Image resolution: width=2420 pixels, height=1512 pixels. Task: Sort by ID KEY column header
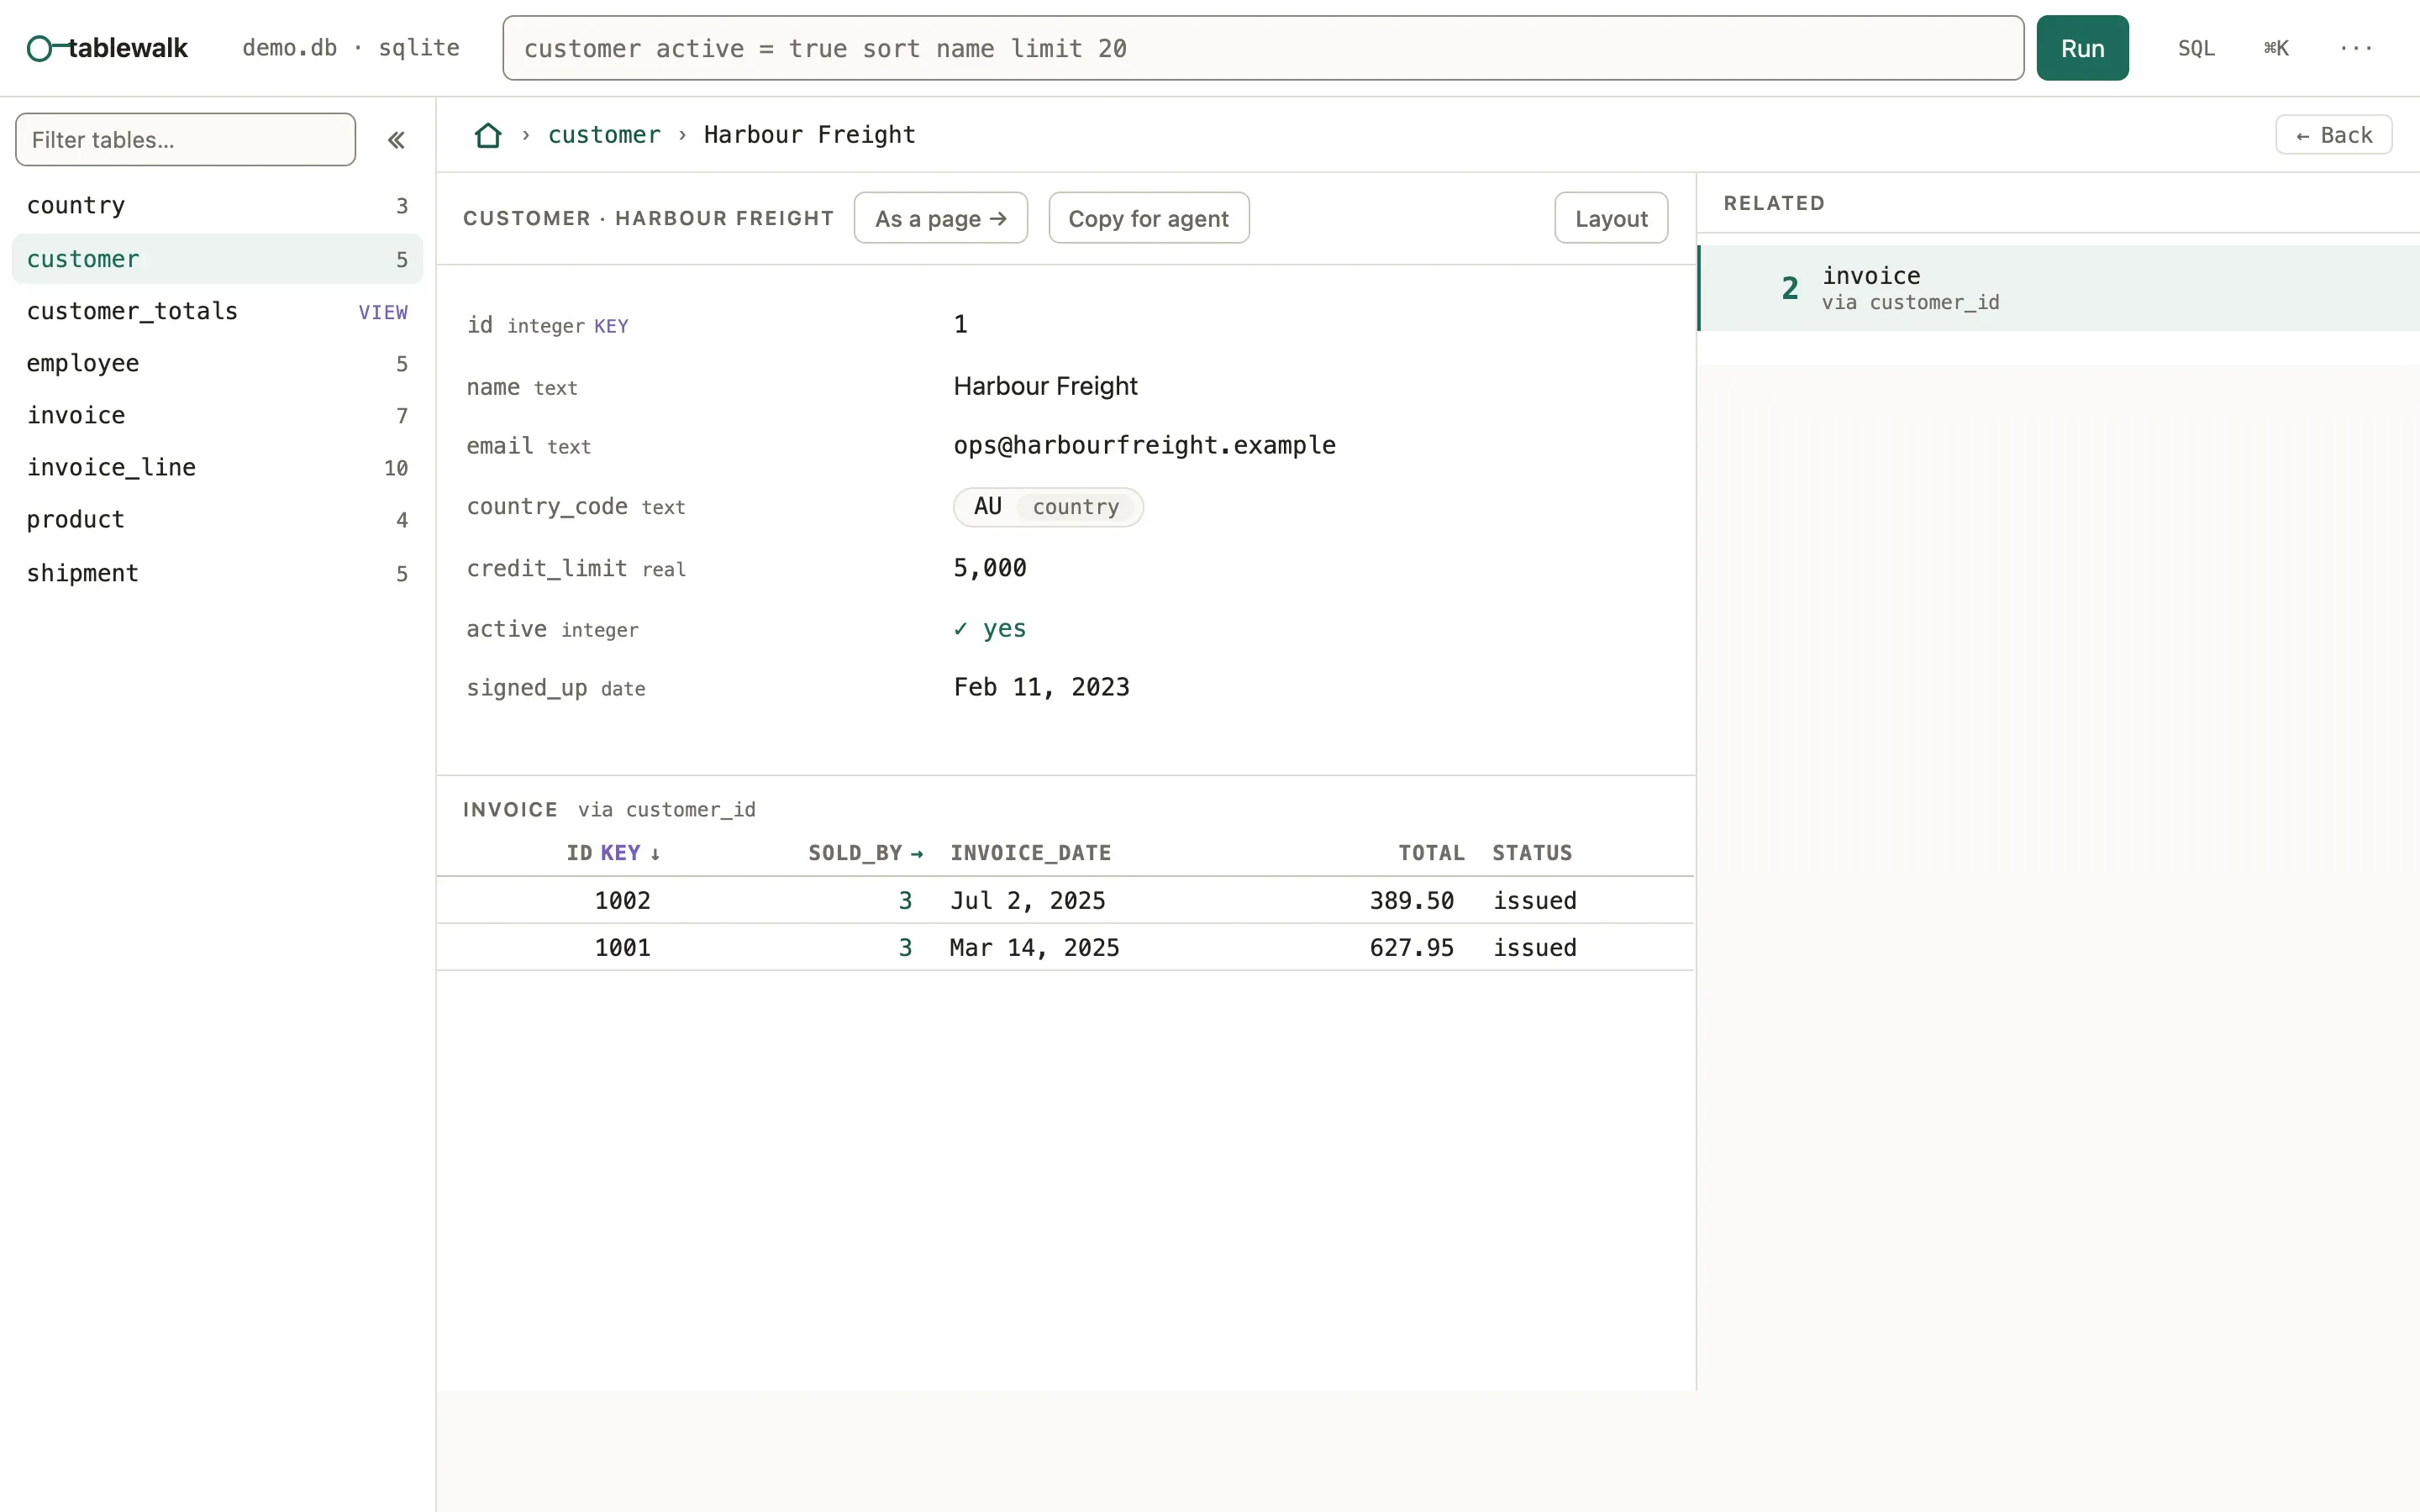[613, 853]
